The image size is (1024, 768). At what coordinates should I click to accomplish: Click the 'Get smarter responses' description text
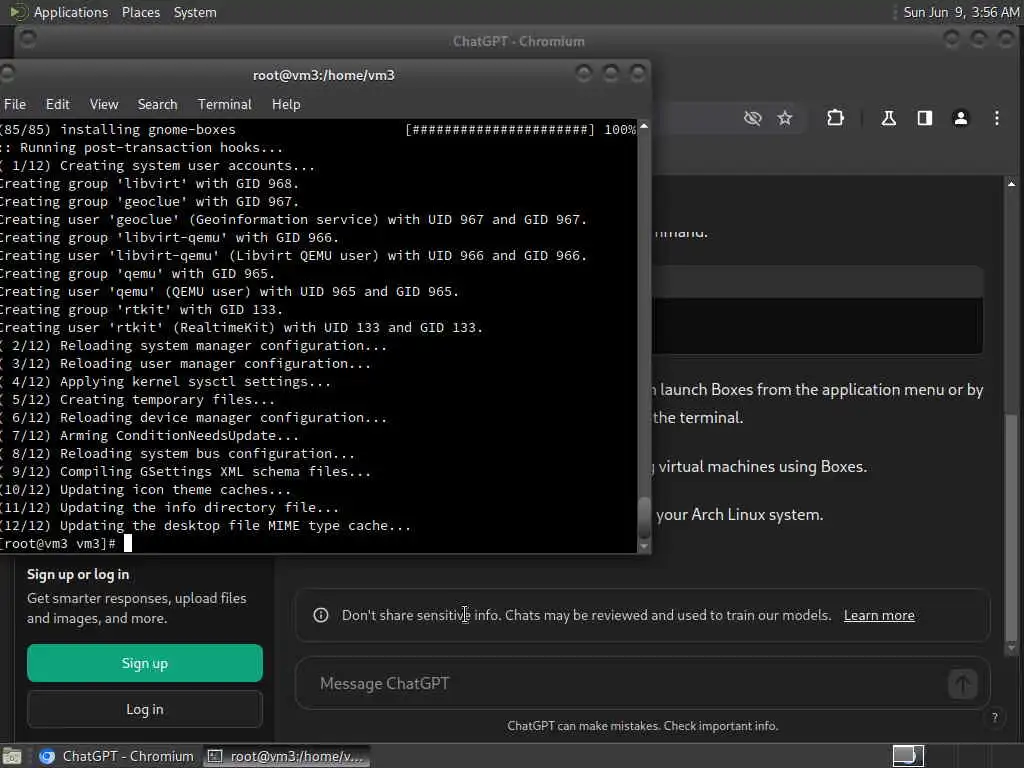tap(136, 608)
